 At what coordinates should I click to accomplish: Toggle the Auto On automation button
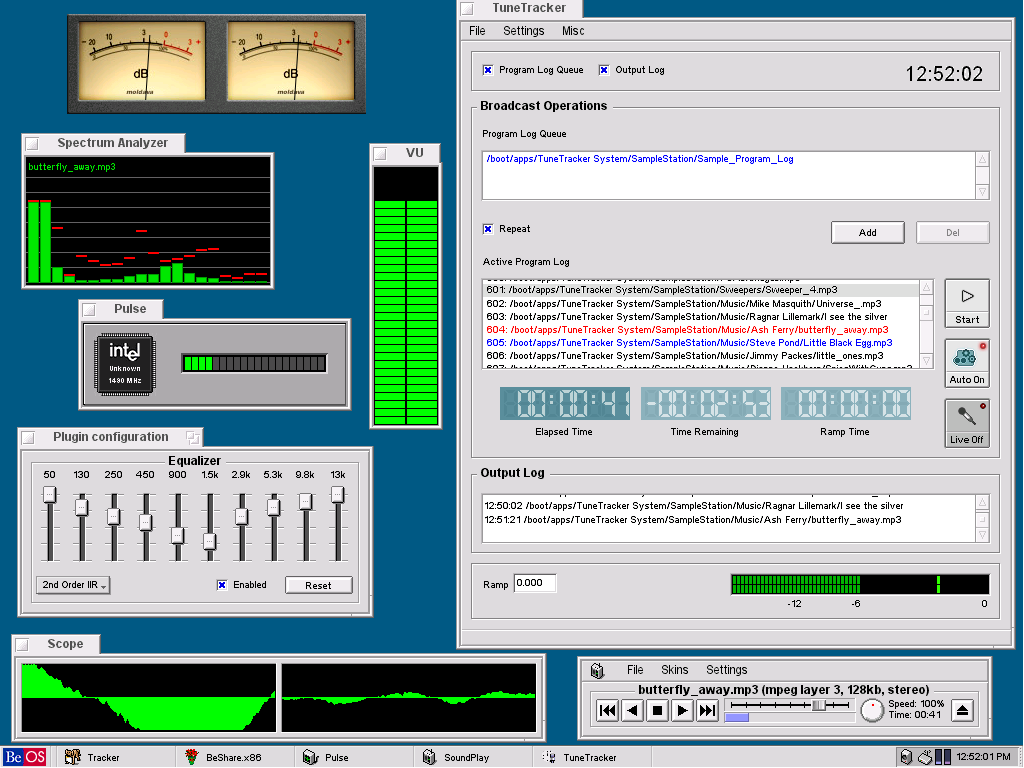pos(967,363)
